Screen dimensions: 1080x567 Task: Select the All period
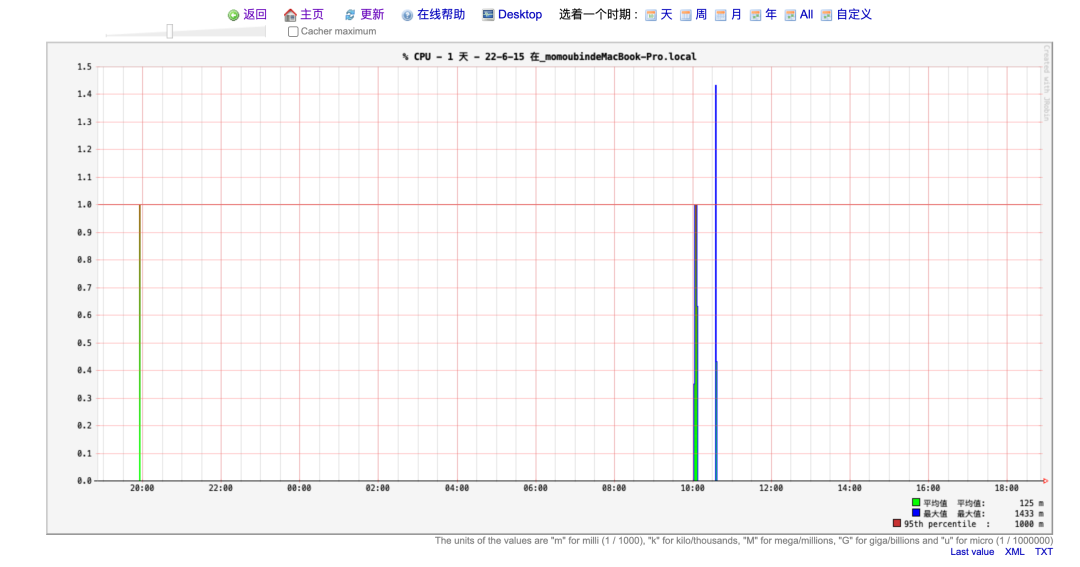807,14
